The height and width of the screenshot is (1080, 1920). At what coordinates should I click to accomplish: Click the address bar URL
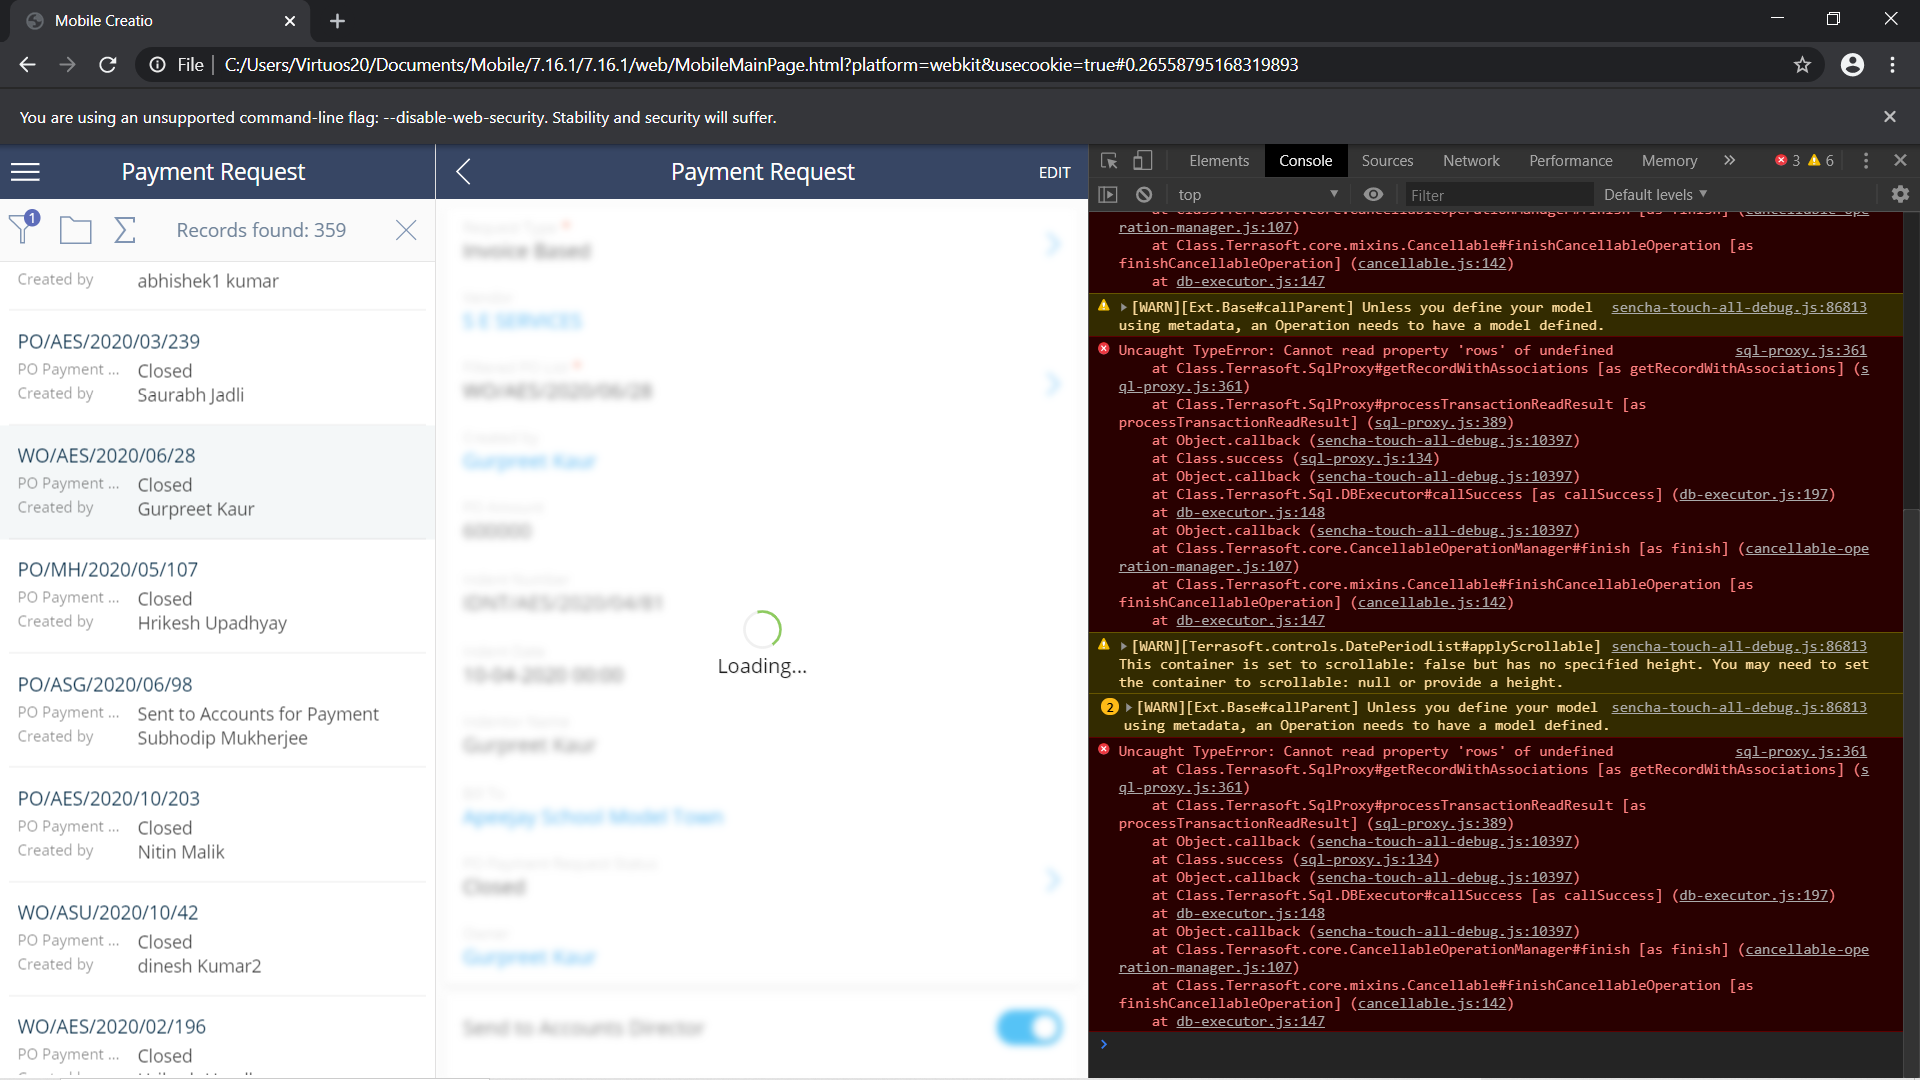point(761,65)
